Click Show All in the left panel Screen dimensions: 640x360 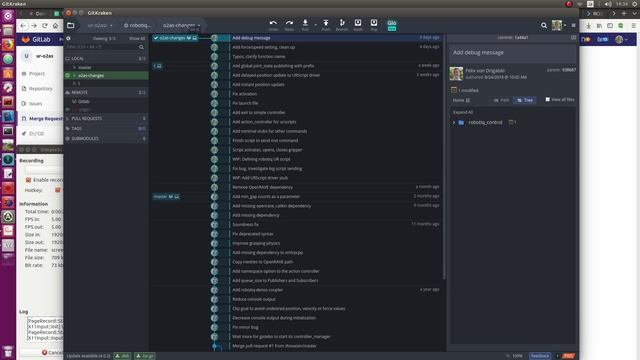[137, 38]
